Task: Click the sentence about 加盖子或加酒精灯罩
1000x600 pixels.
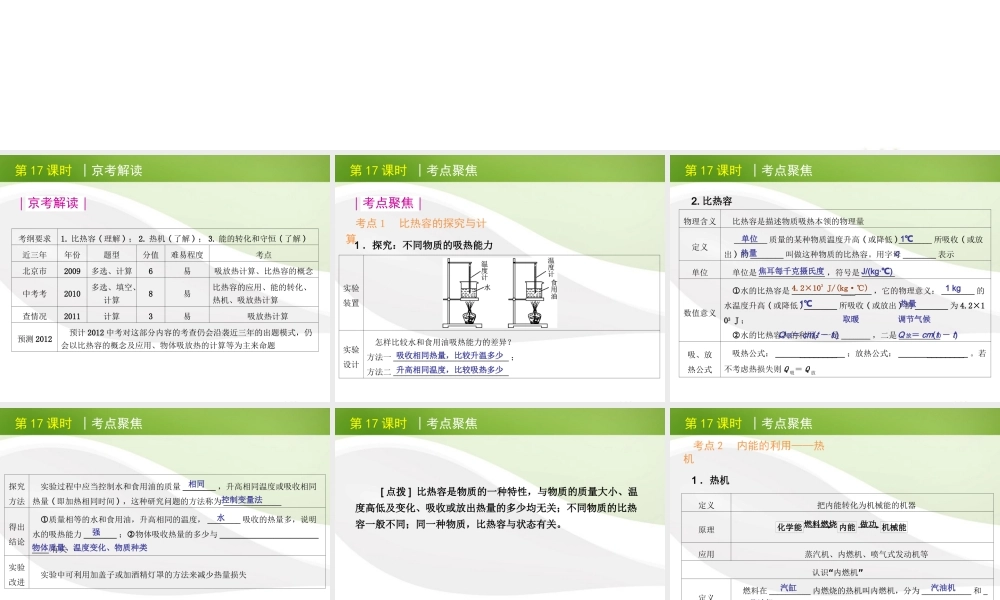Action: pos(143,574)
